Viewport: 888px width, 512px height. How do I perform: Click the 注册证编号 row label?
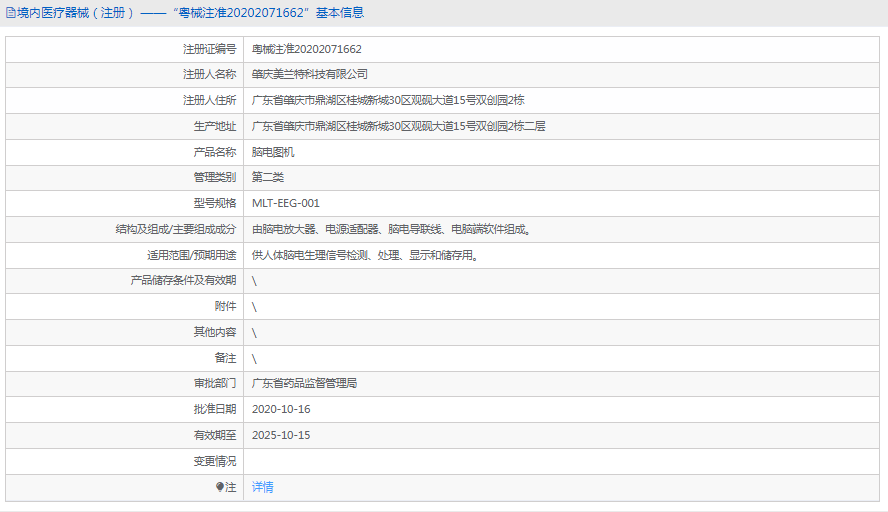tap(209, 48)
